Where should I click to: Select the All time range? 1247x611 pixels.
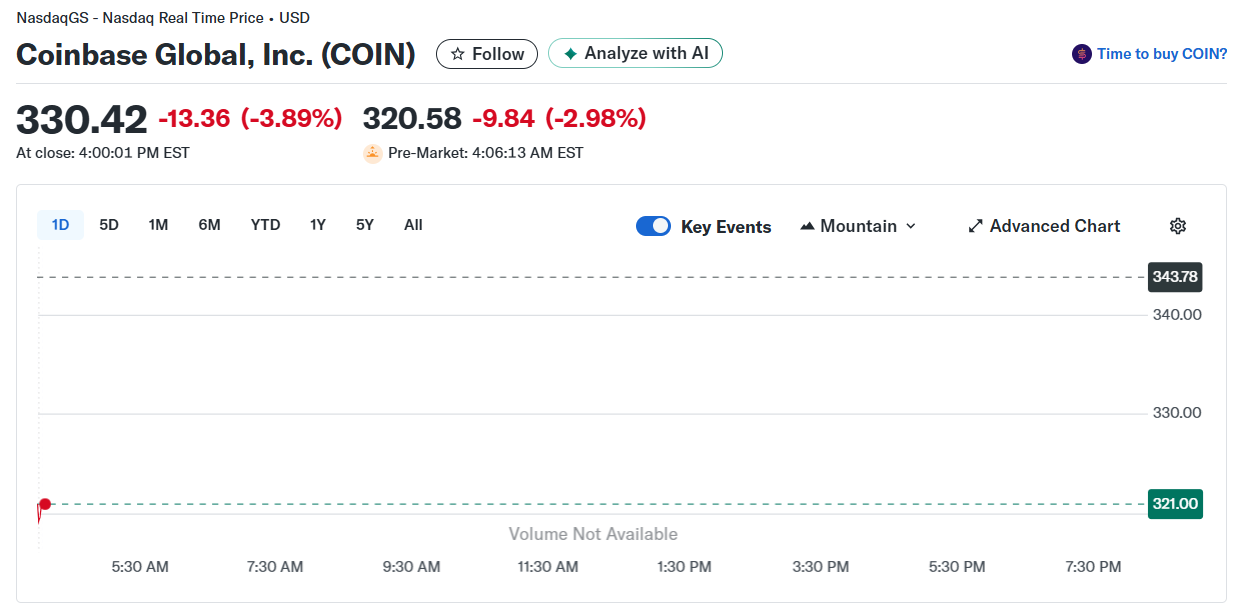coord(413,225)
